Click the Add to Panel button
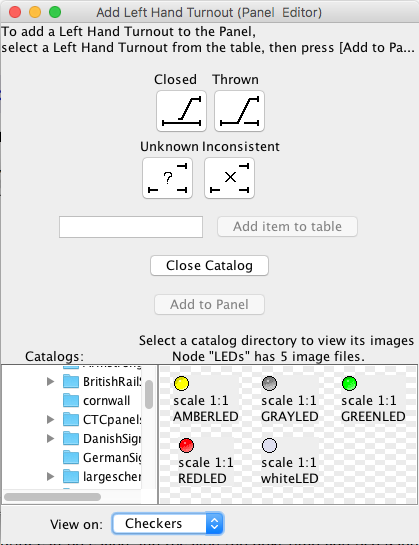 [x=209, y=304]
